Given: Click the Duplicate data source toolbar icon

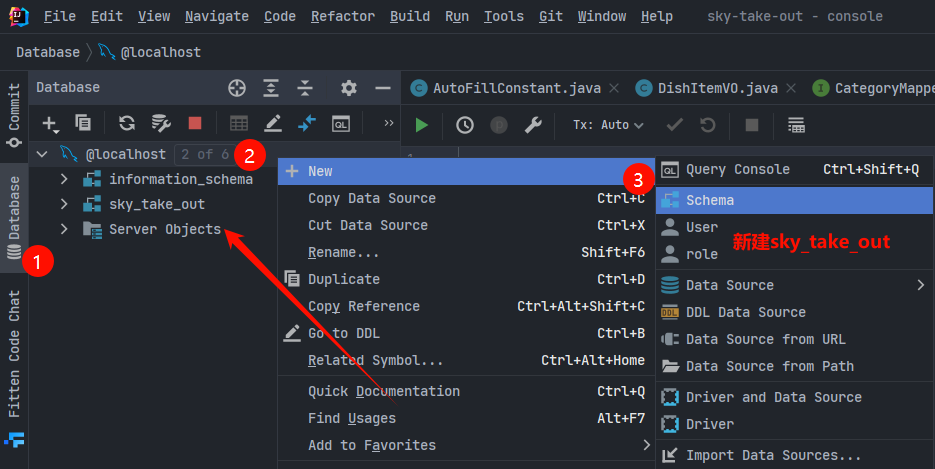Looking at the screenshot, I should click(x=83, y=123).
